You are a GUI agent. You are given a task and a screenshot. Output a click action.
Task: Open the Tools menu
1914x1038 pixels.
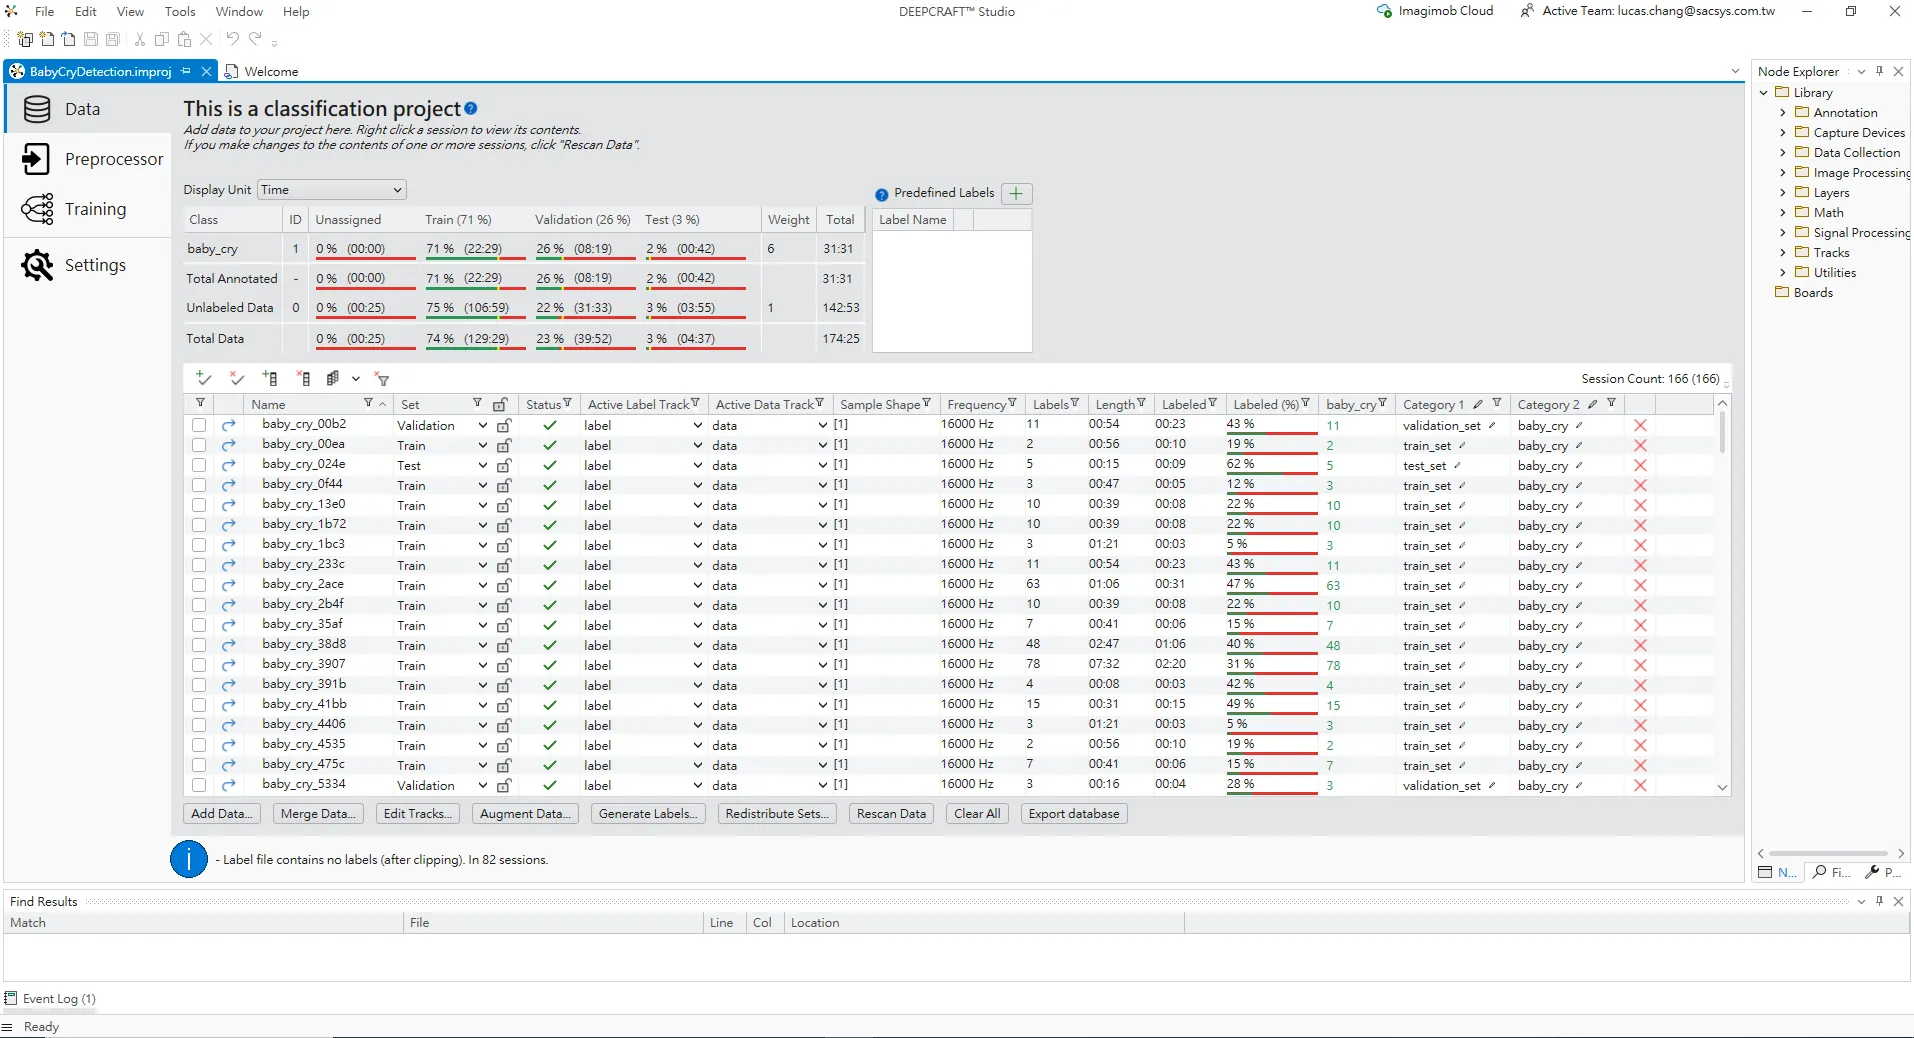click(180, 12)
